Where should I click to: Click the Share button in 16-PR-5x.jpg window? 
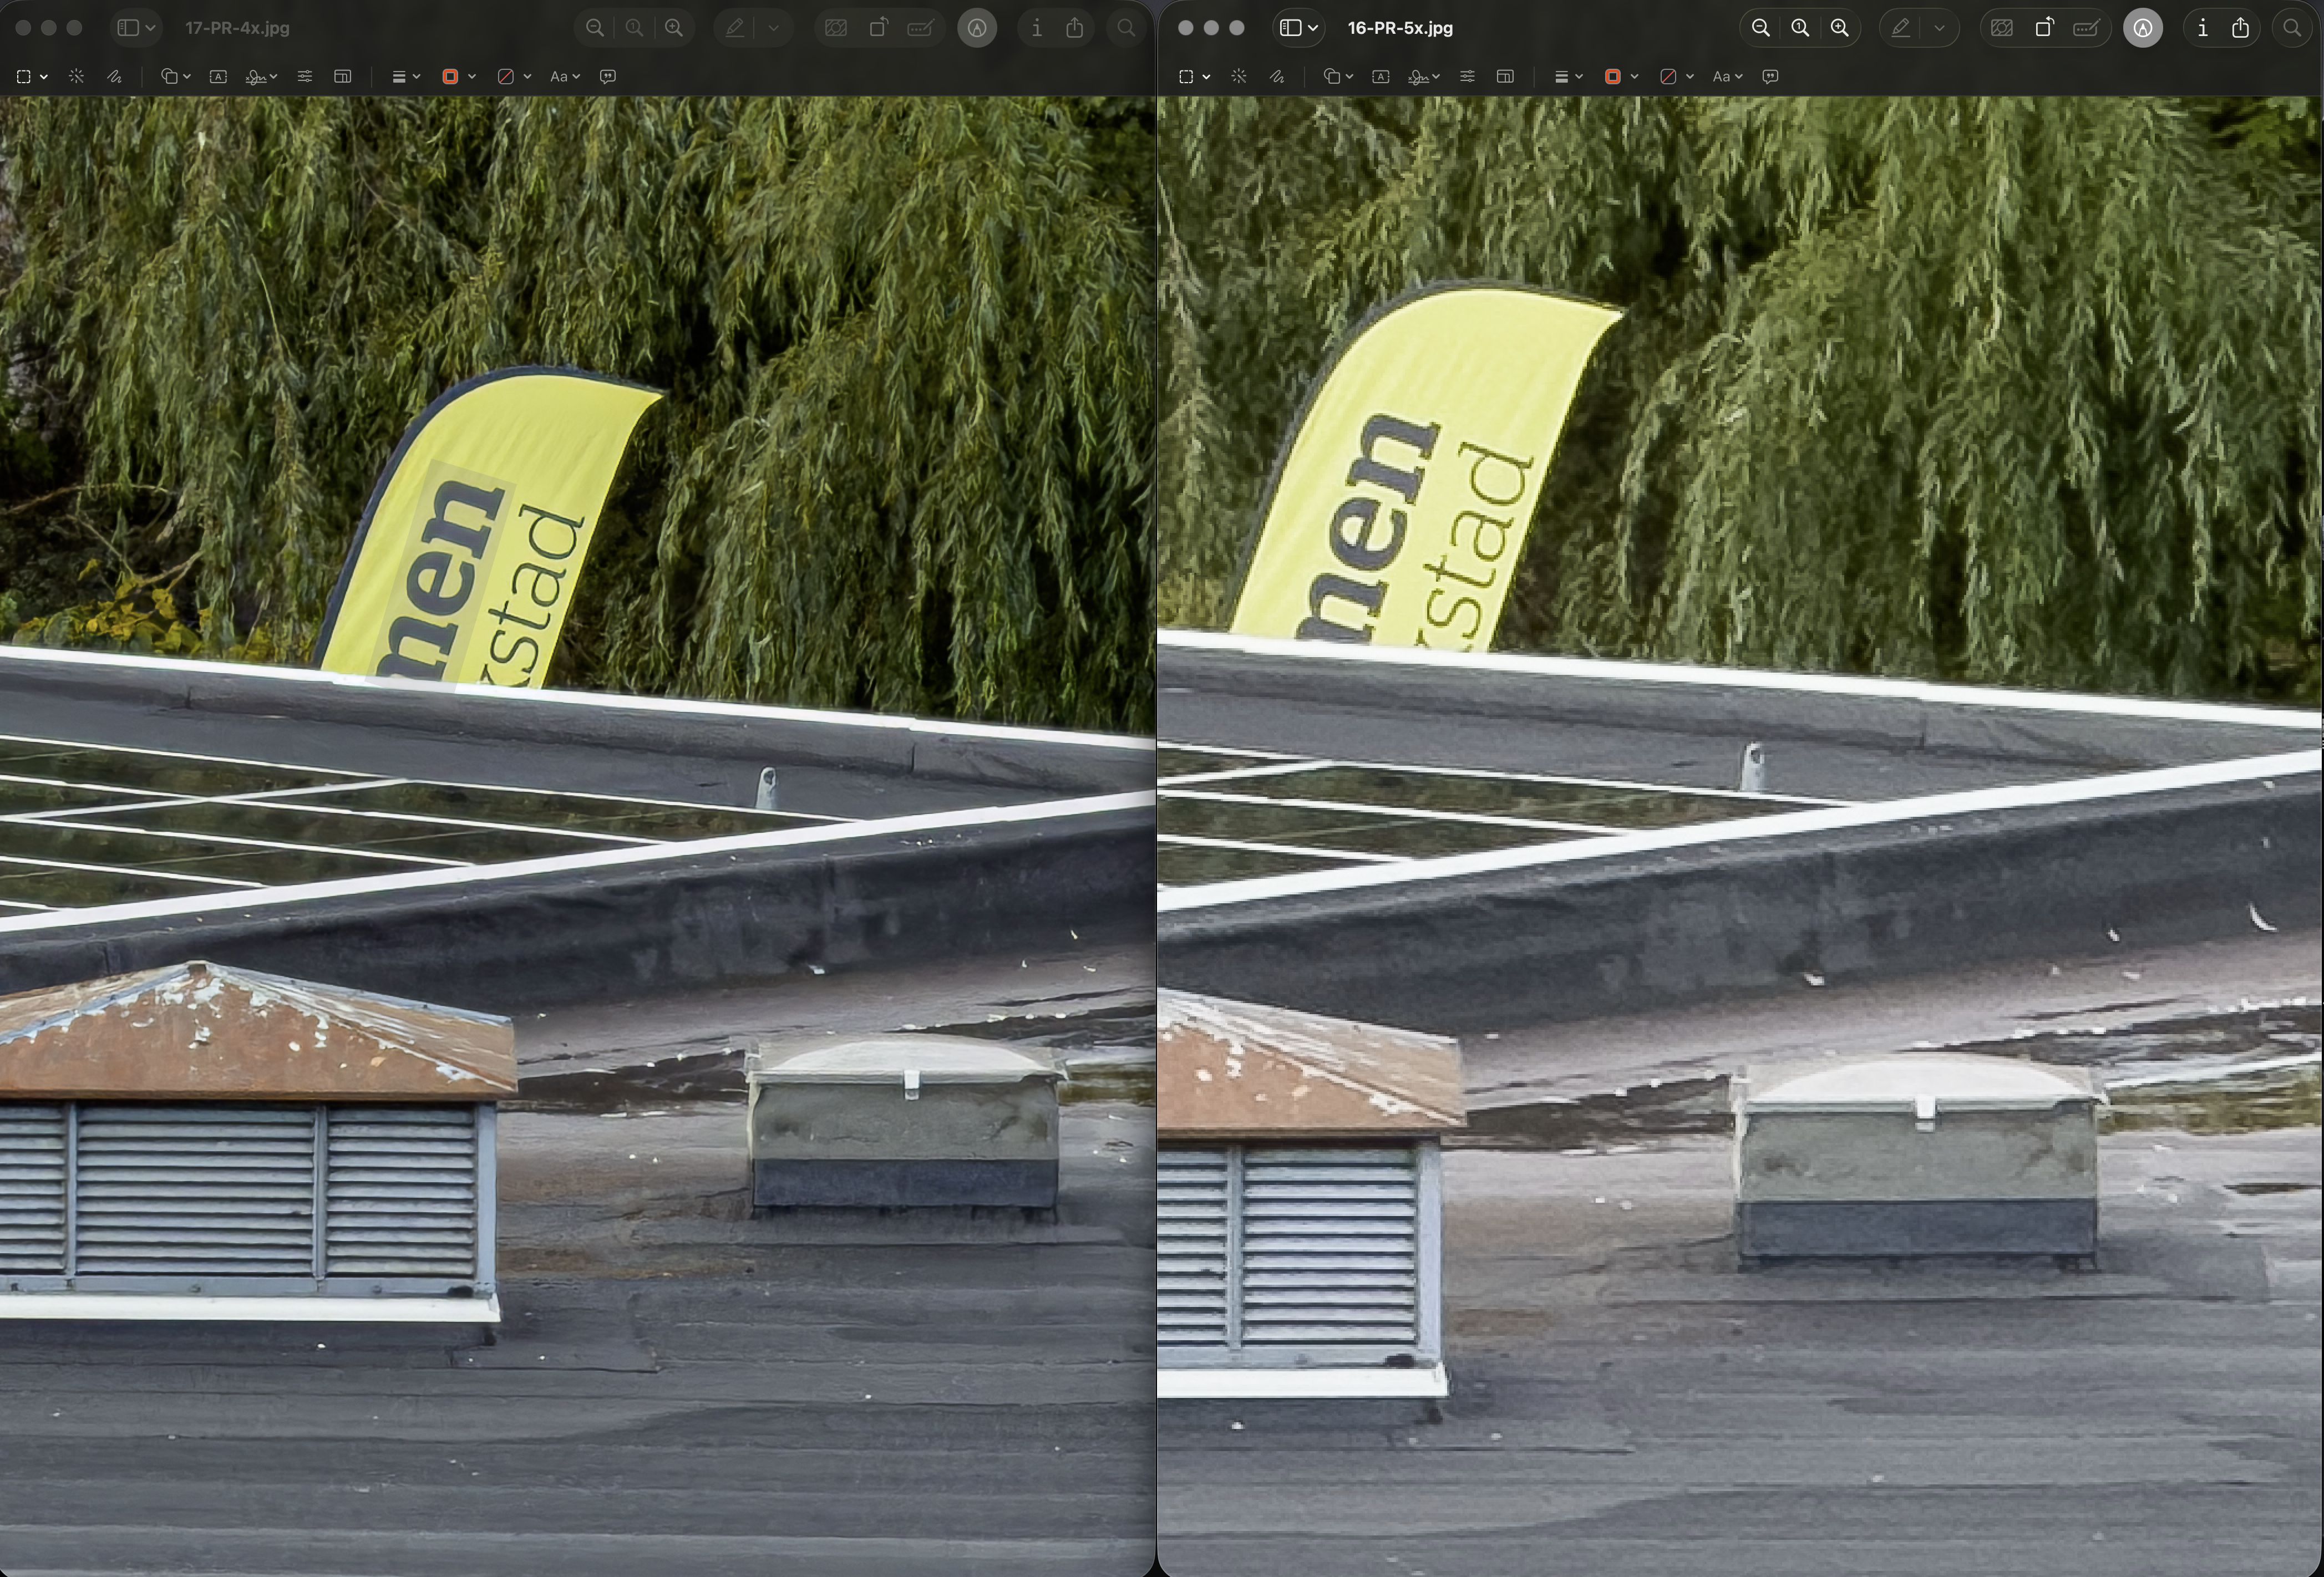[x=2240, y=28]
